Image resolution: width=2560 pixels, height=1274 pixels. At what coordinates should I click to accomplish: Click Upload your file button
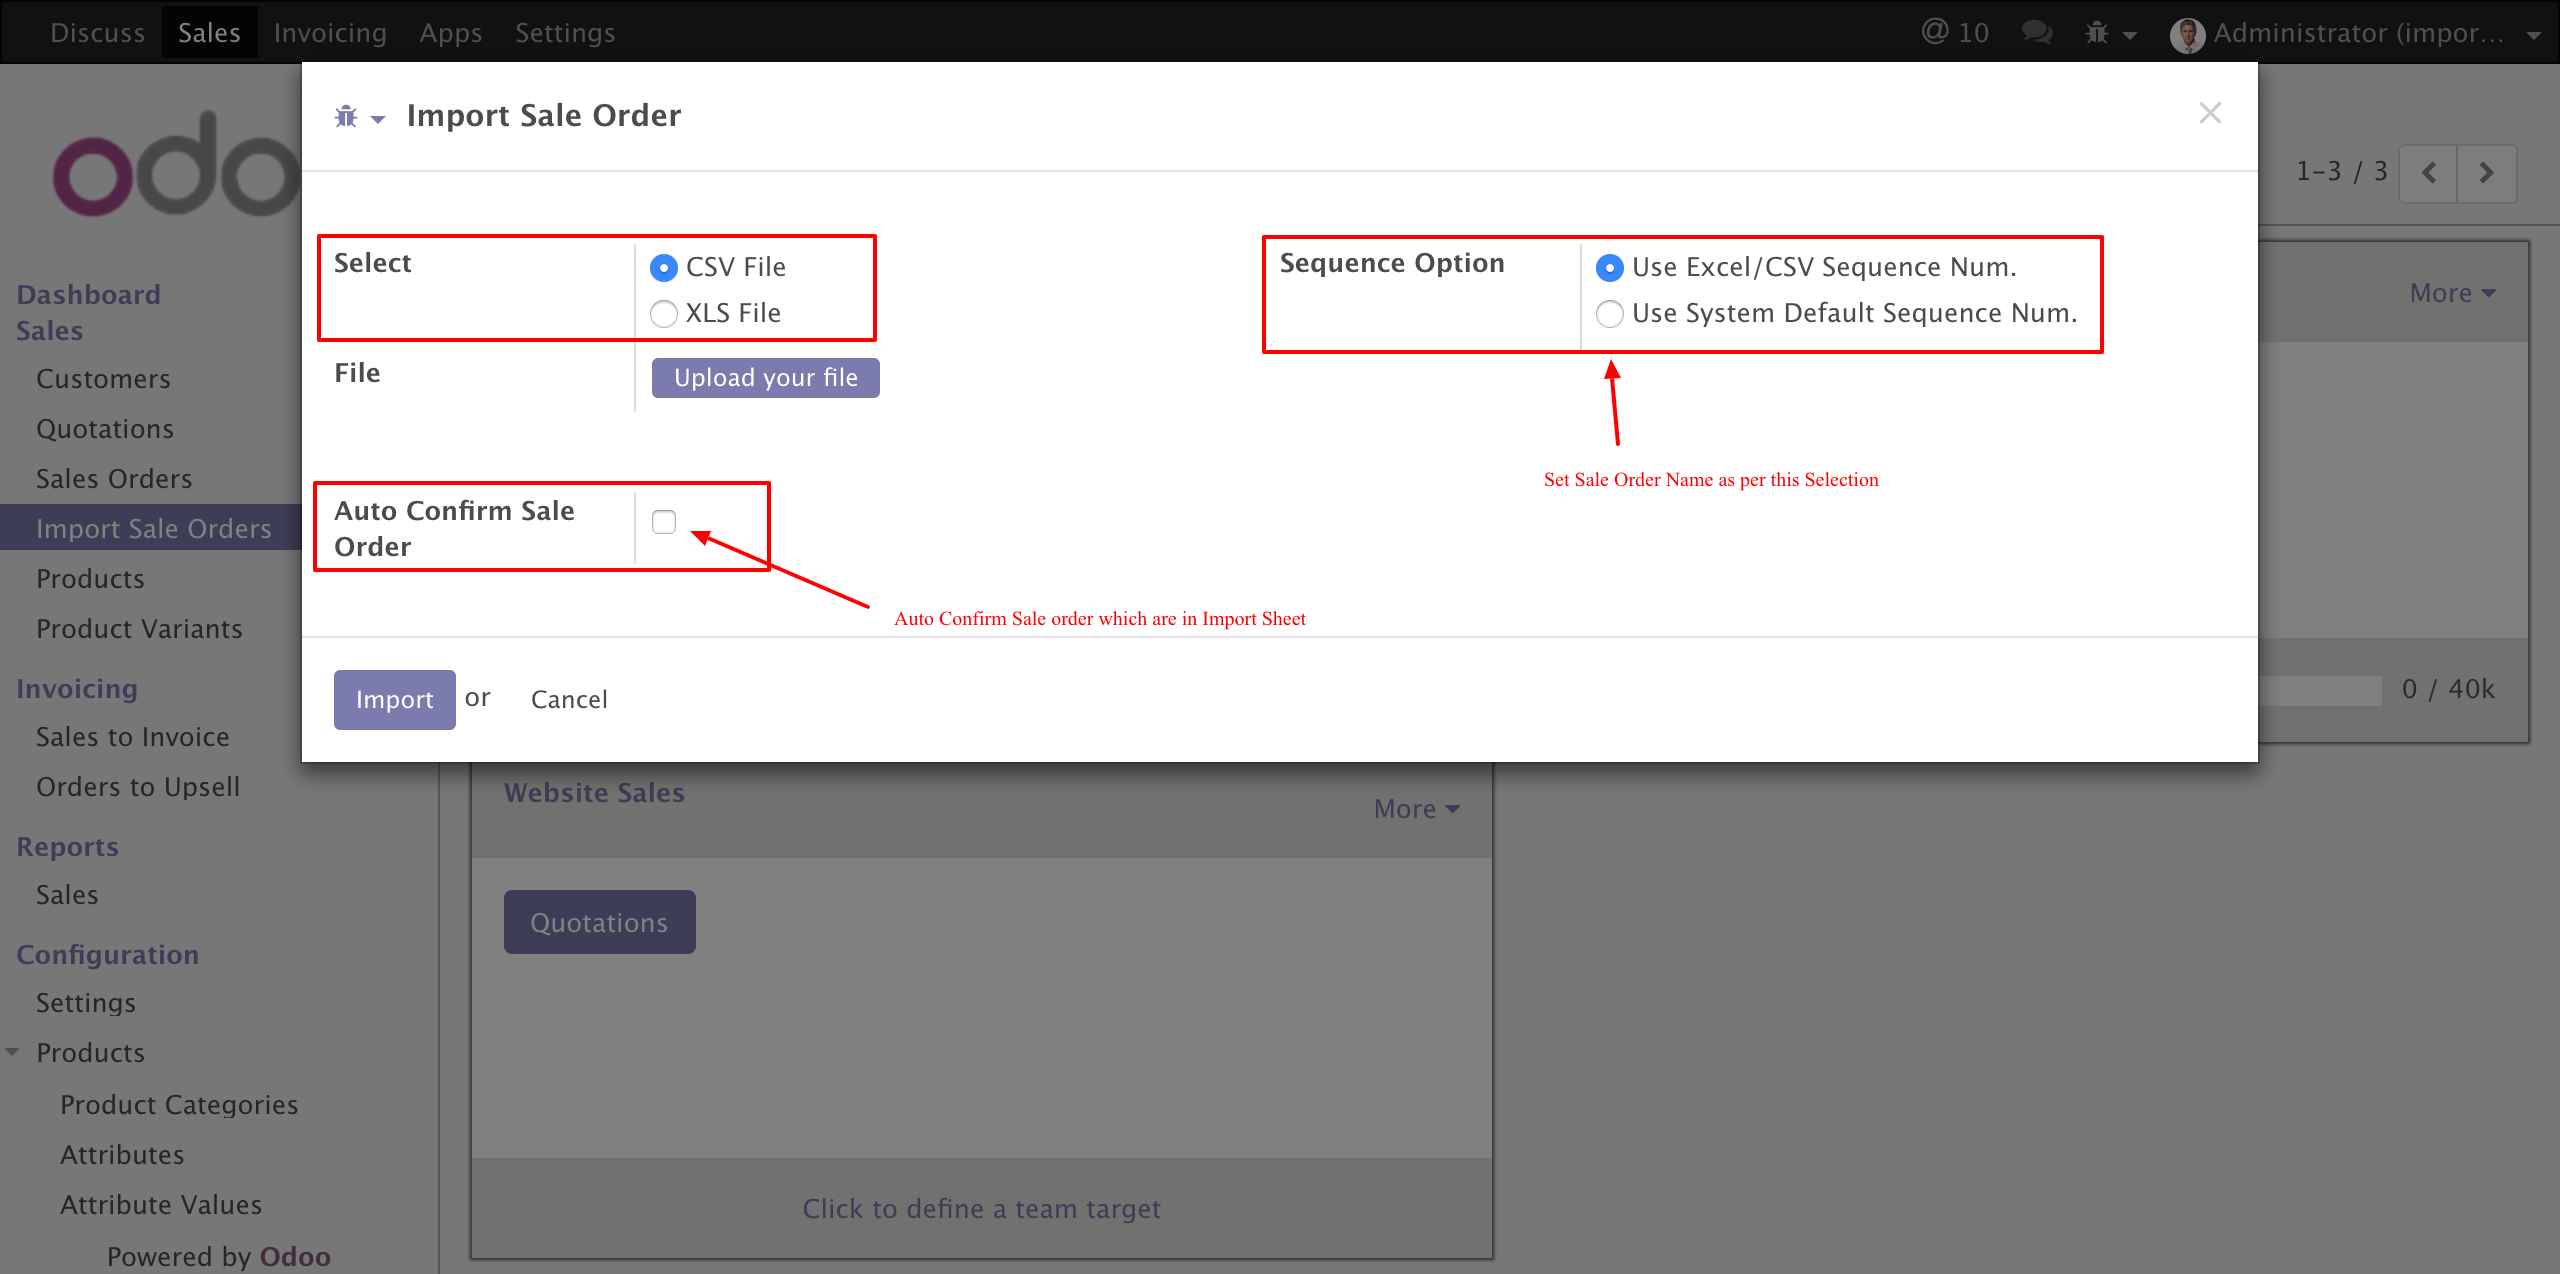pyautogui.click(x=765, y=378)
